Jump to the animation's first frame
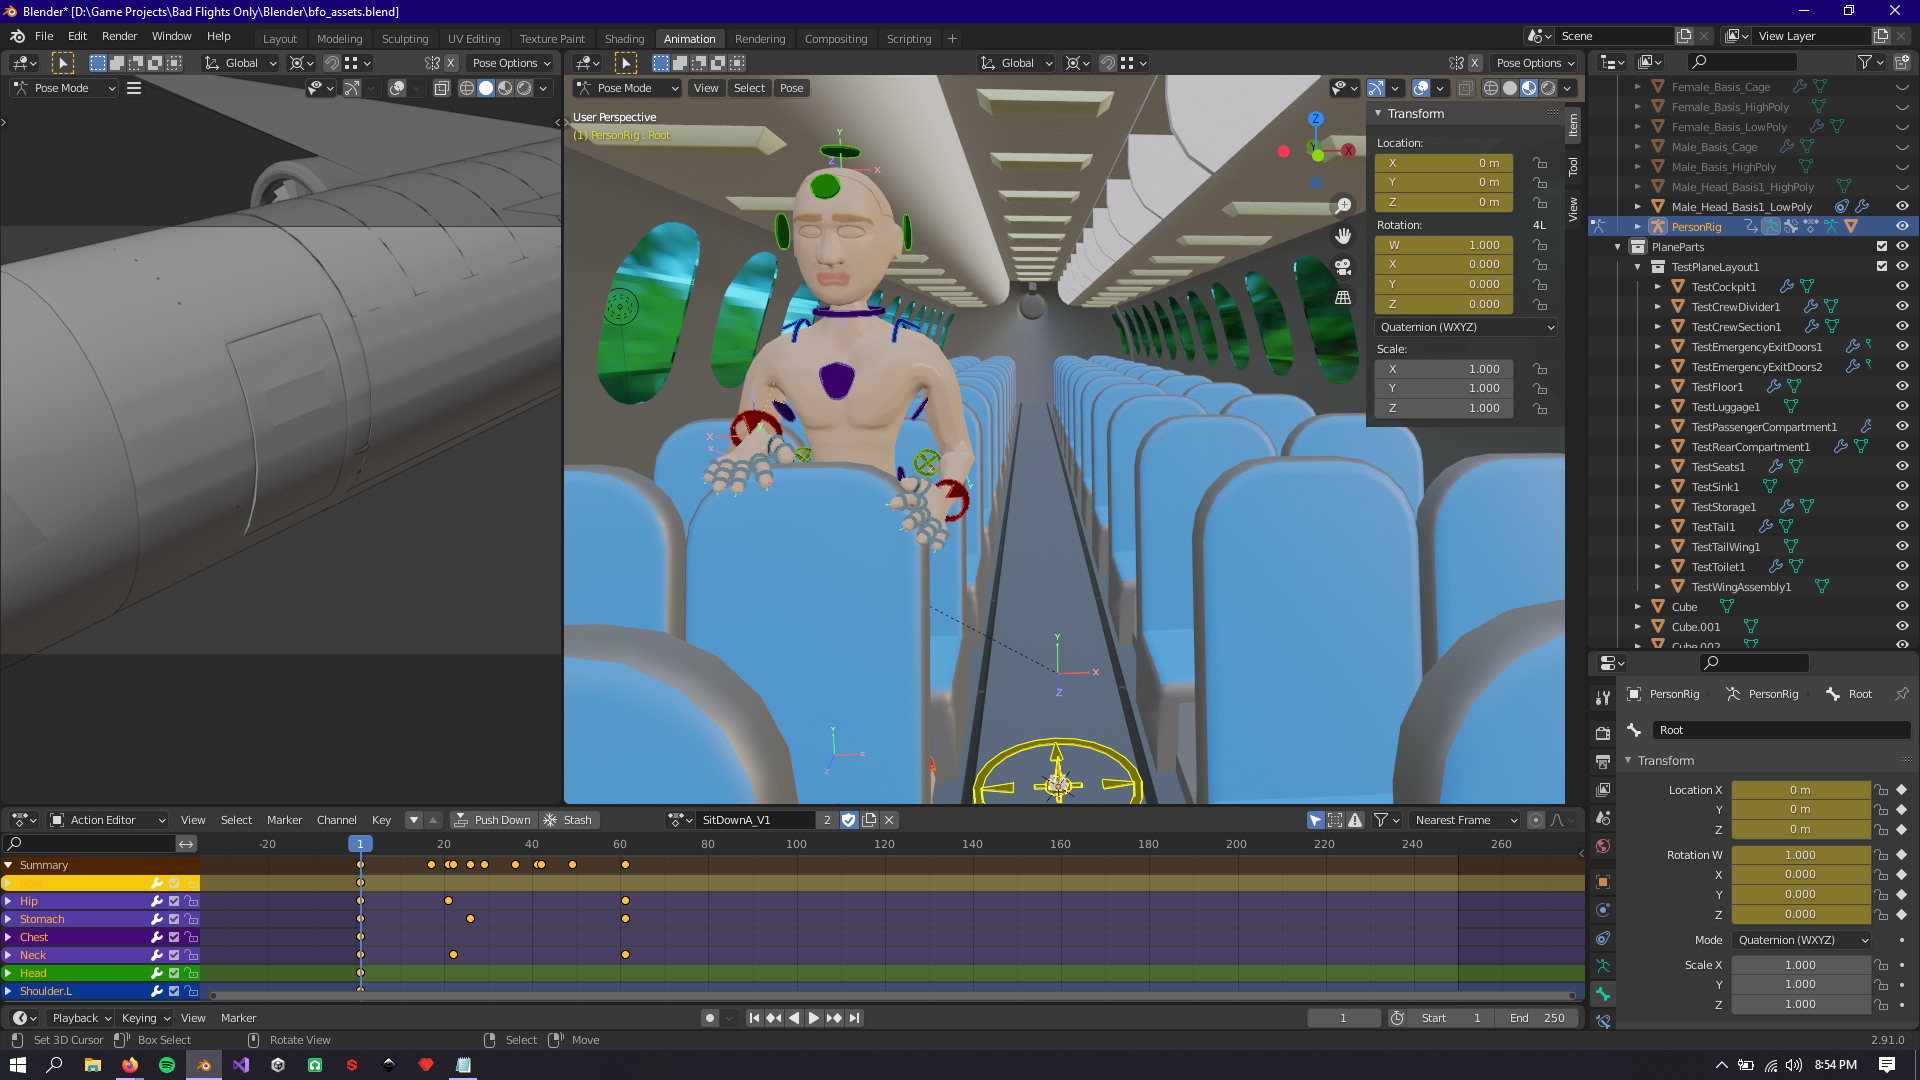The height and width of the screenshot is (1080, 1920). pyautogui.click(x=755, y=1018)
